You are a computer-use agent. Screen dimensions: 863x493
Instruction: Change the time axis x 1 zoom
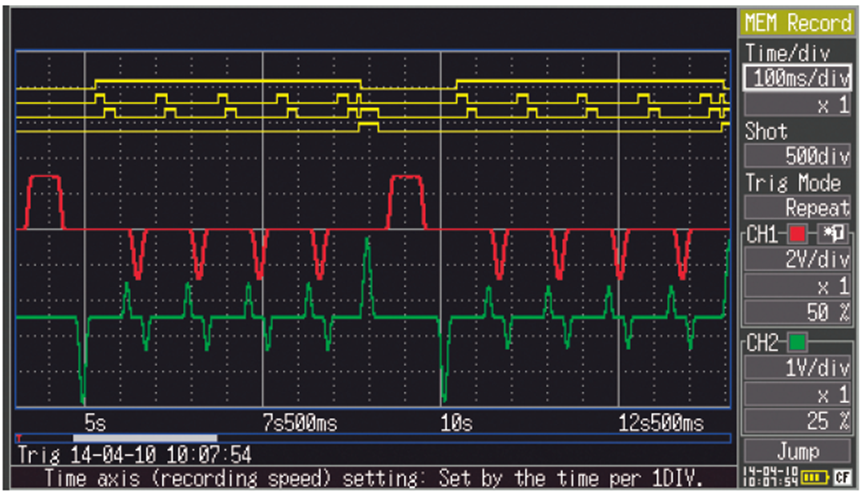click(x=797, y=105)
